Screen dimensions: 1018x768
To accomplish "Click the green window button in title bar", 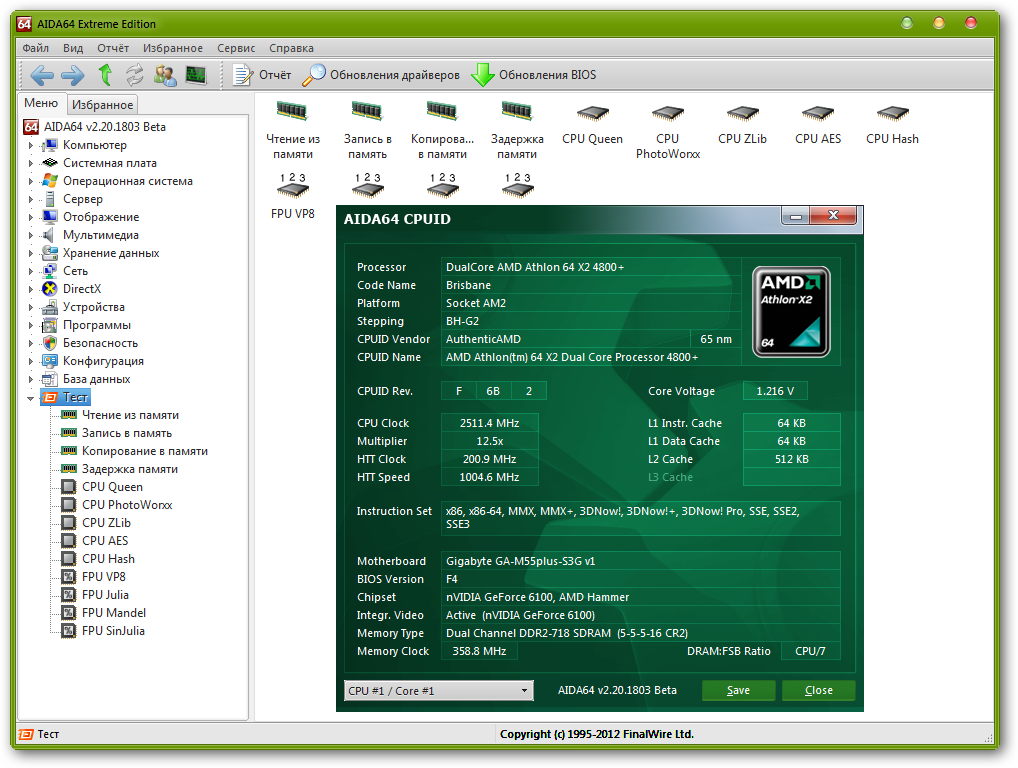I will 907,23.
